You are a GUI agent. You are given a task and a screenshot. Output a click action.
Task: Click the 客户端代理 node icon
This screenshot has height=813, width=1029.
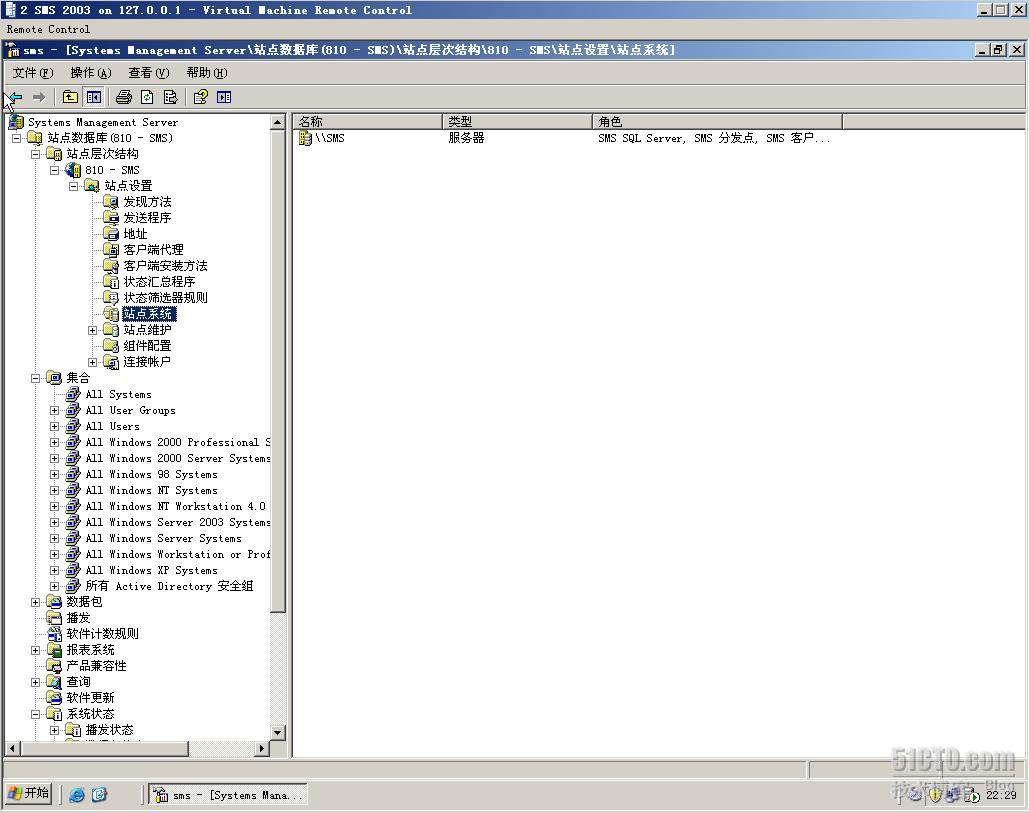click(111, 249)
